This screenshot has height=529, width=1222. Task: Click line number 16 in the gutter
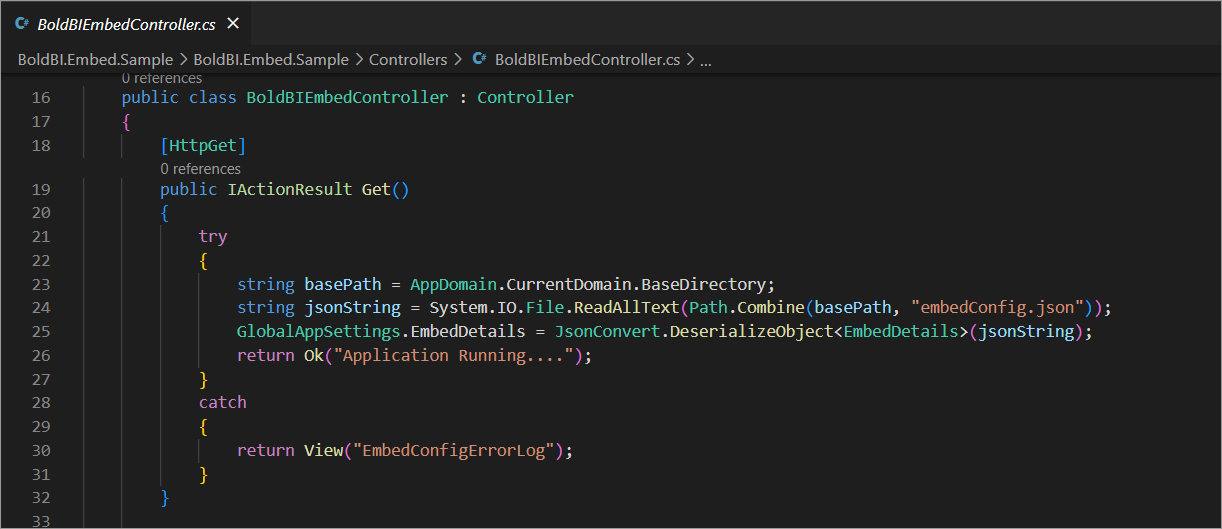click(41, 98)
